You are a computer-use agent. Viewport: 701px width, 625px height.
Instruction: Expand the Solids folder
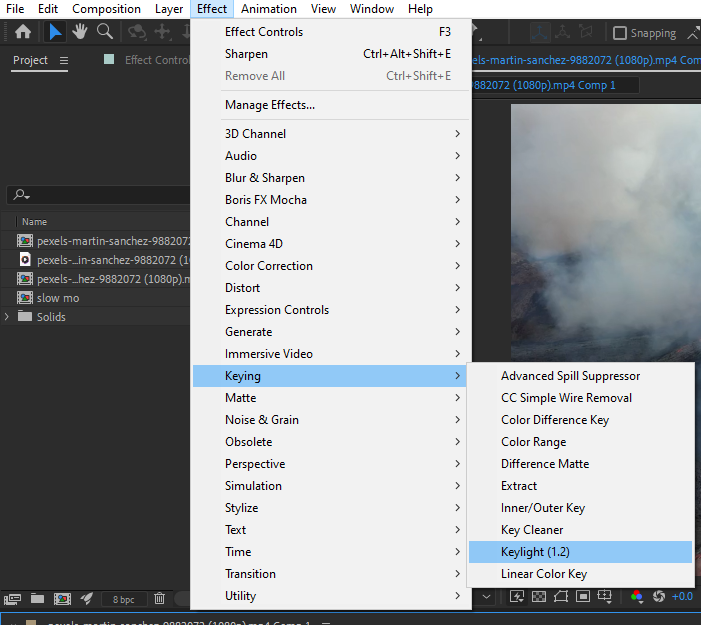(7, 317)
